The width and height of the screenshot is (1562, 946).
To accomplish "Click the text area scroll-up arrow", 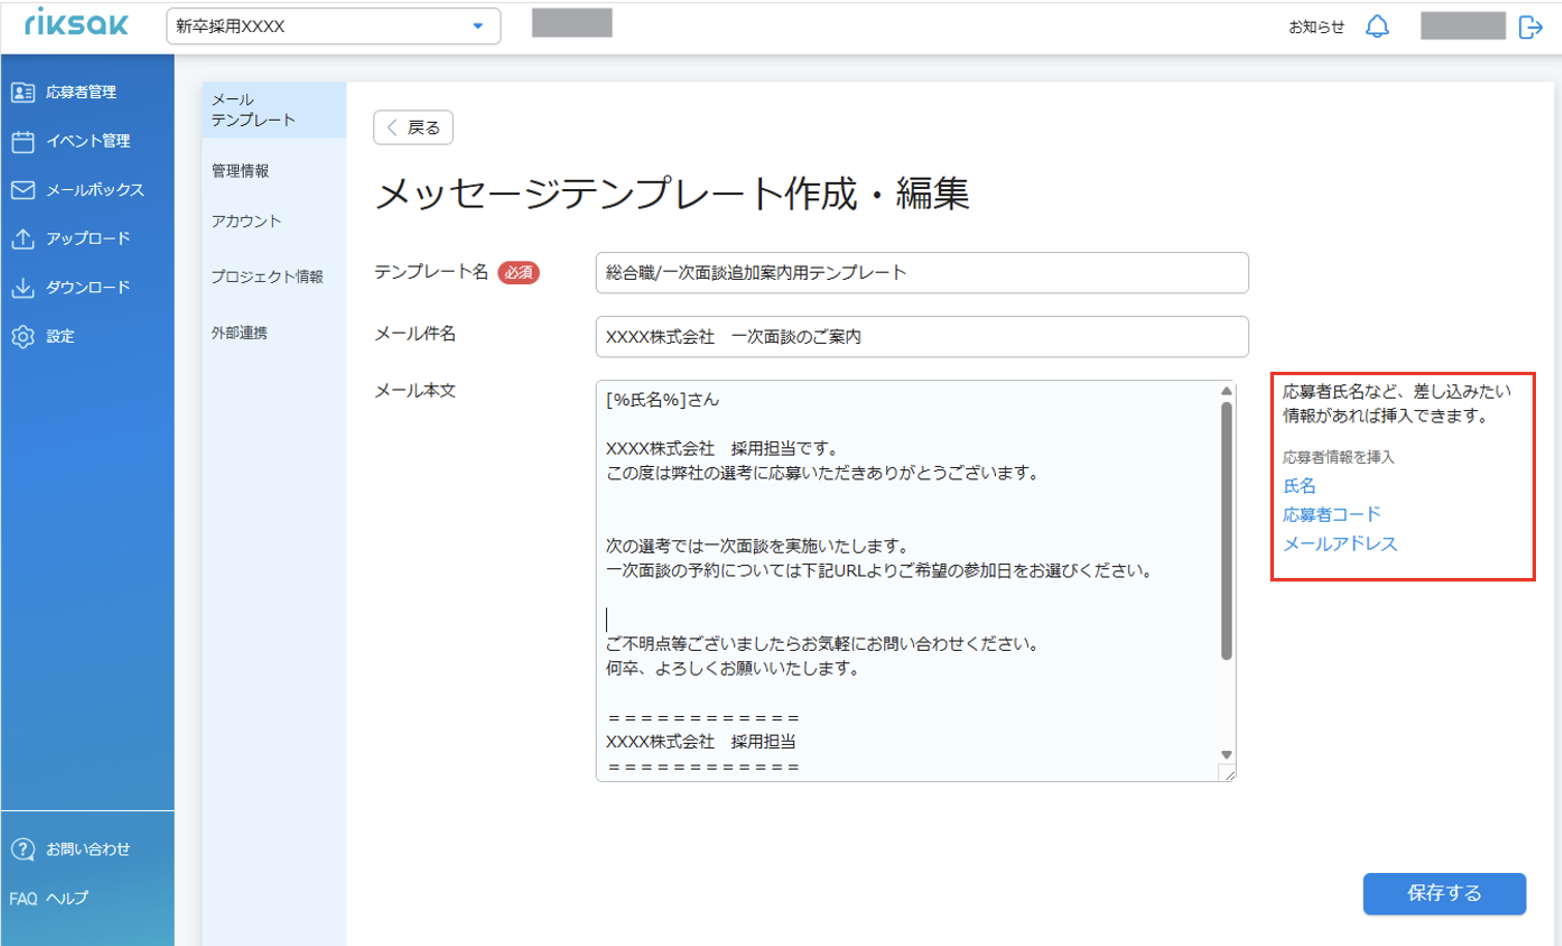I will pyautogui.click(x=1227, y=391).
